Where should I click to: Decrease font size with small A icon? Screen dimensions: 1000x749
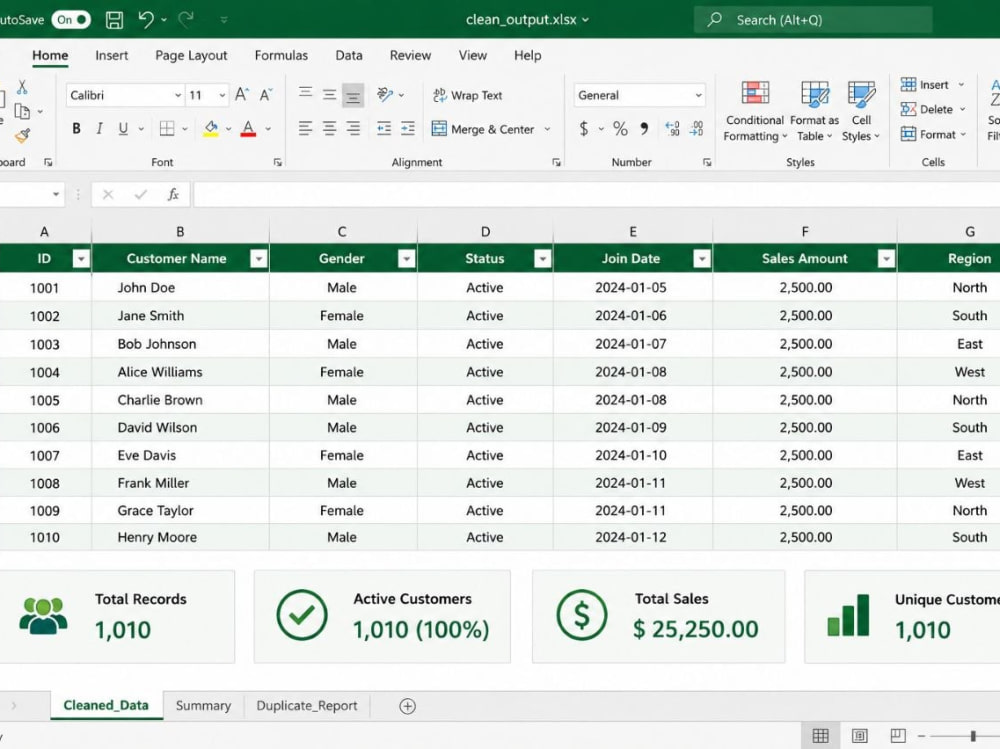click(266, 95)
